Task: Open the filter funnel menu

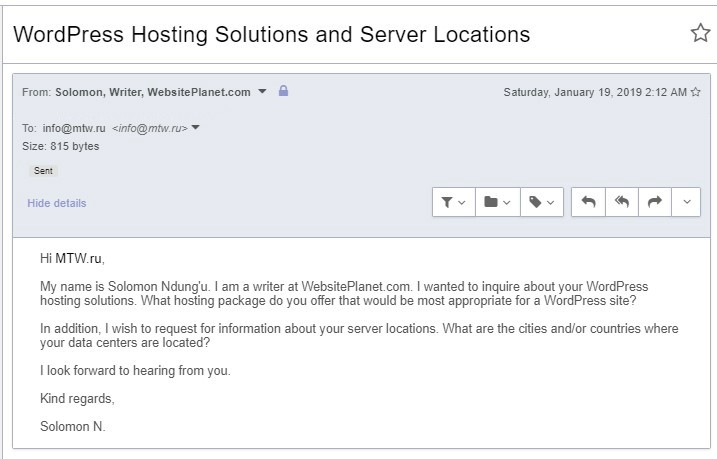Action: [454, 202]
